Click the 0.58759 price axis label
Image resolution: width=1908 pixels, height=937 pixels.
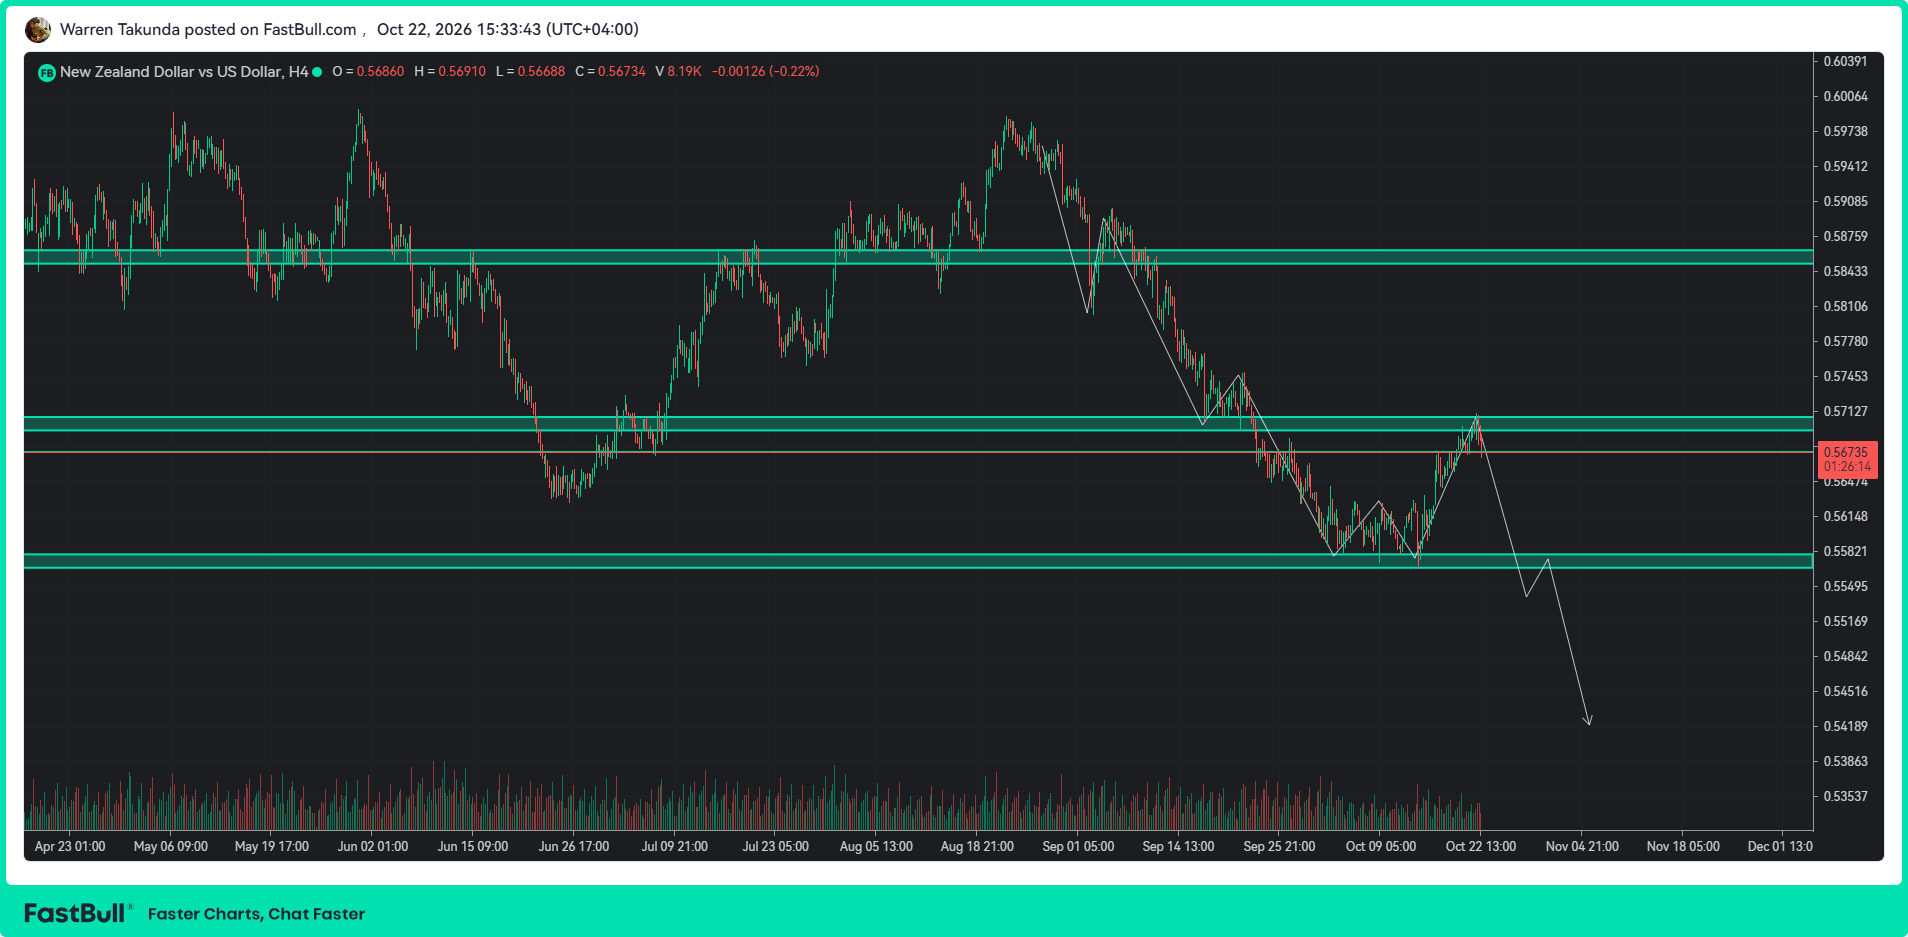point(1845,236)
